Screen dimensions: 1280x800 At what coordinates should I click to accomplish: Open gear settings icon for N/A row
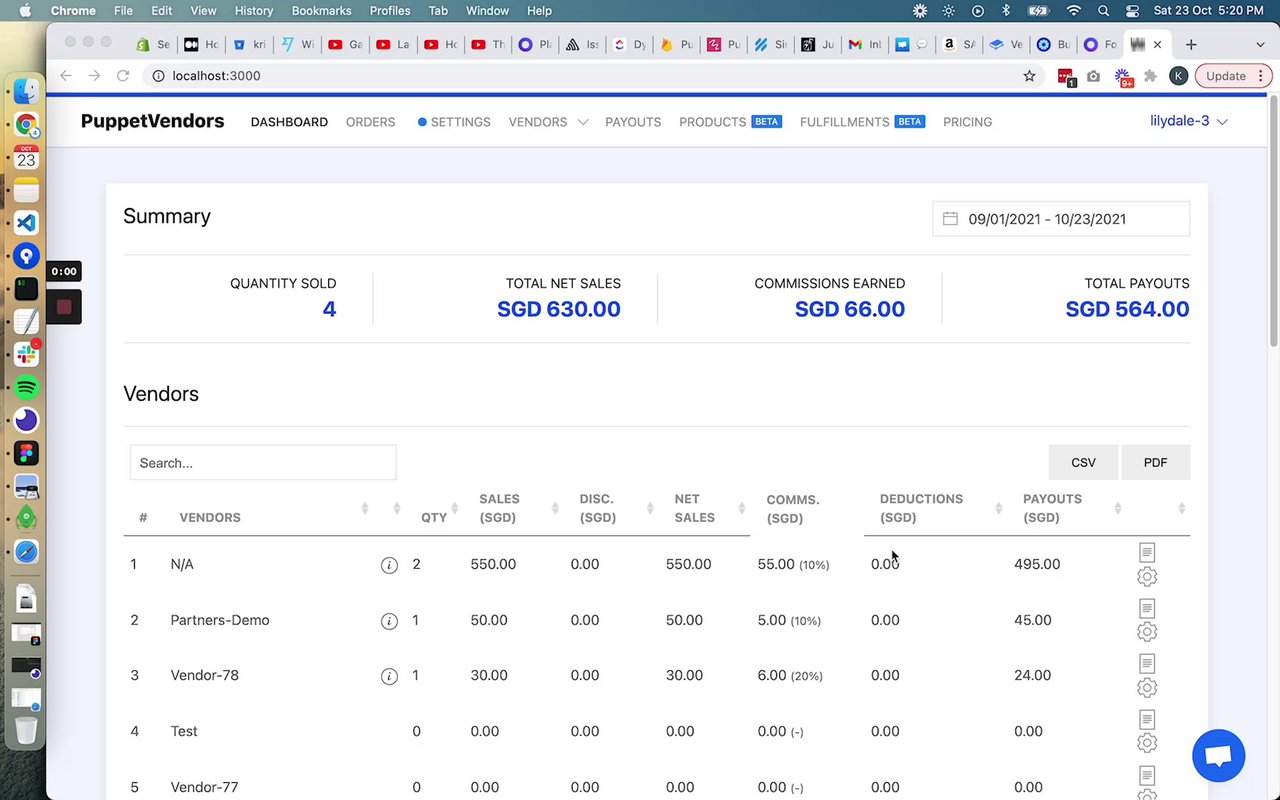click(1147, 577)
